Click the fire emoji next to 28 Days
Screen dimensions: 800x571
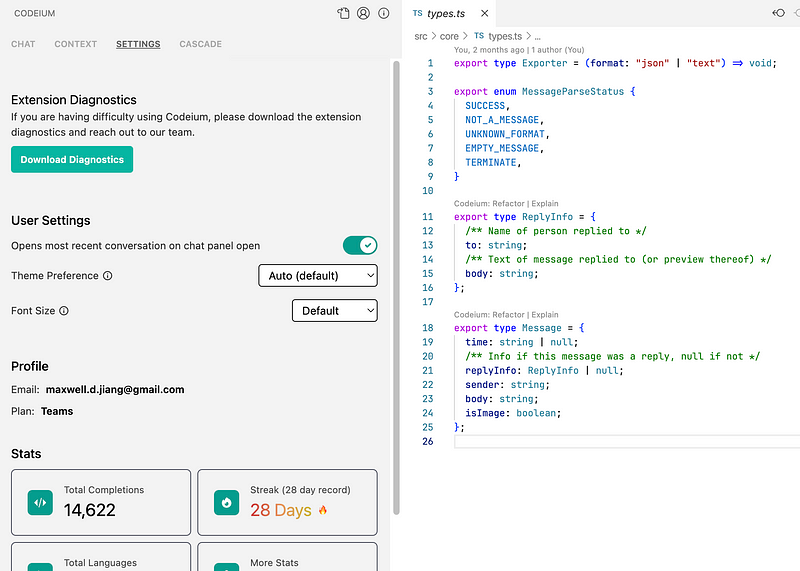322,510
